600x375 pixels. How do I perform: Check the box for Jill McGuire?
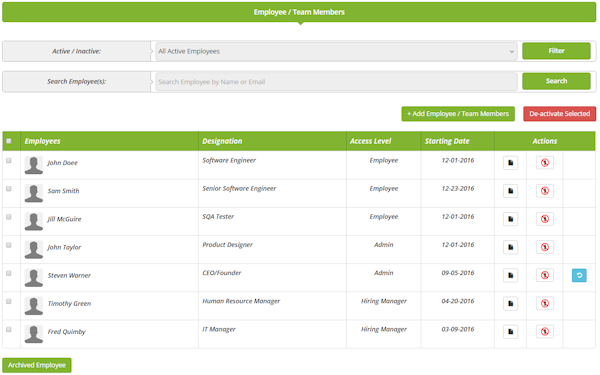[x=9, y=217]
